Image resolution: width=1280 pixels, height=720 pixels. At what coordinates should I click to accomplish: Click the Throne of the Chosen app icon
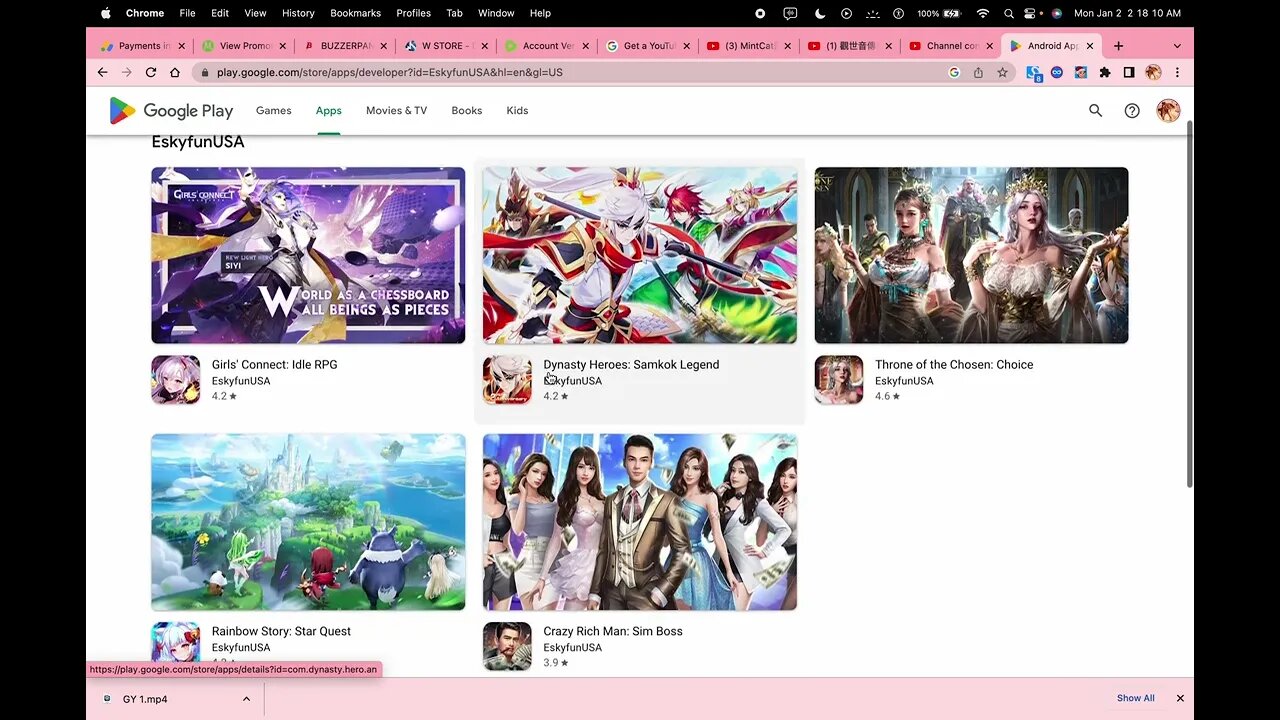click(x=839, y=380)
